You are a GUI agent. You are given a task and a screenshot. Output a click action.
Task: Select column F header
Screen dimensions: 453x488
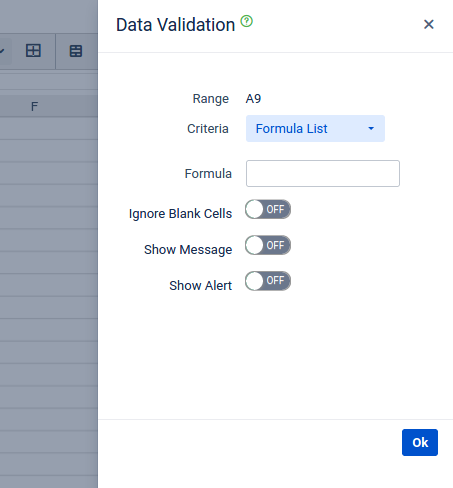[x=34, y=106]
